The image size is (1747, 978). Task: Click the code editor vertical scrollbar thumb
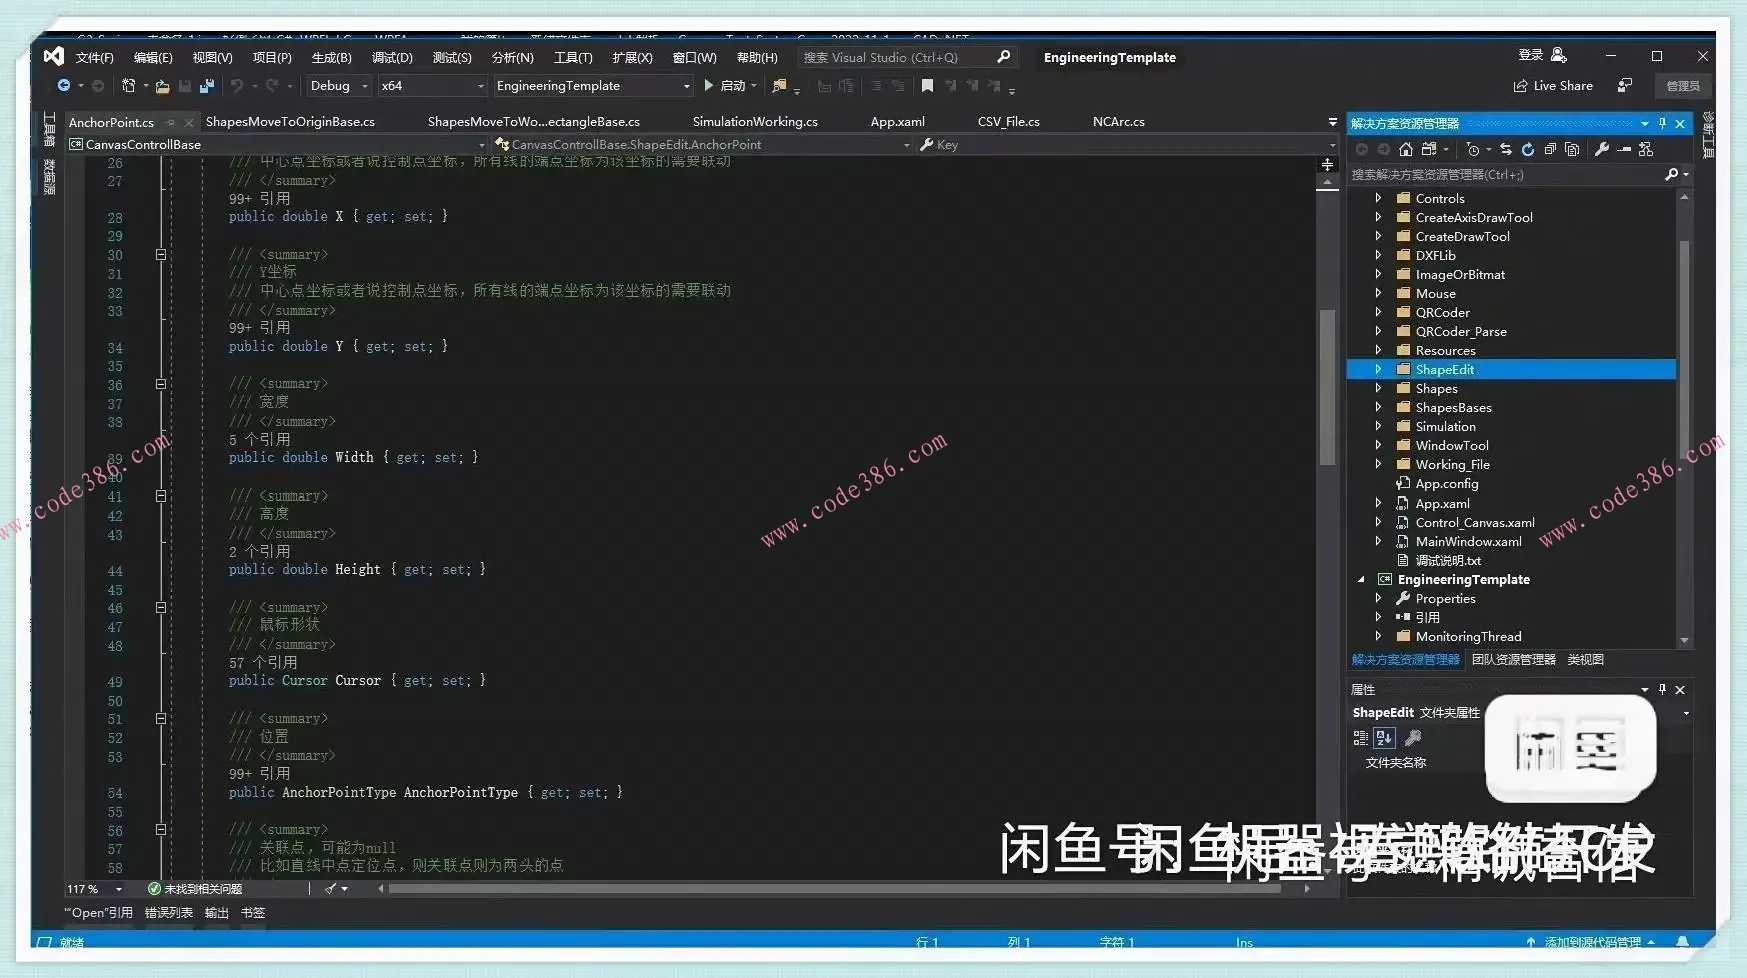click(x=1327, y=388)
